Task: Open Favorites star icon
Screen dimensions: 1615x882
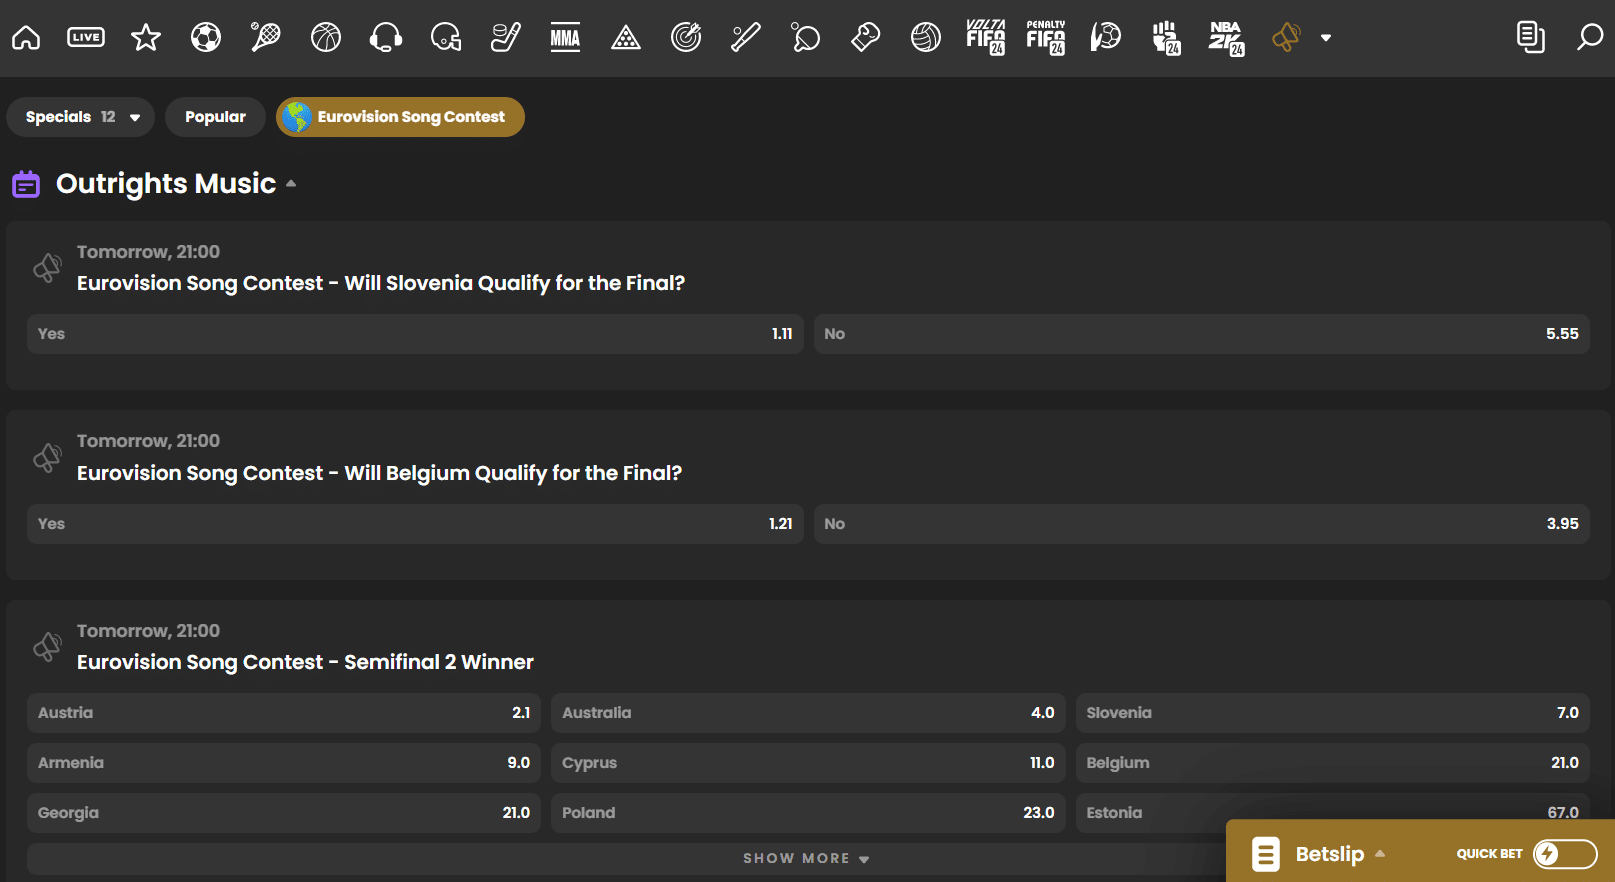Action: click(146, 38)
